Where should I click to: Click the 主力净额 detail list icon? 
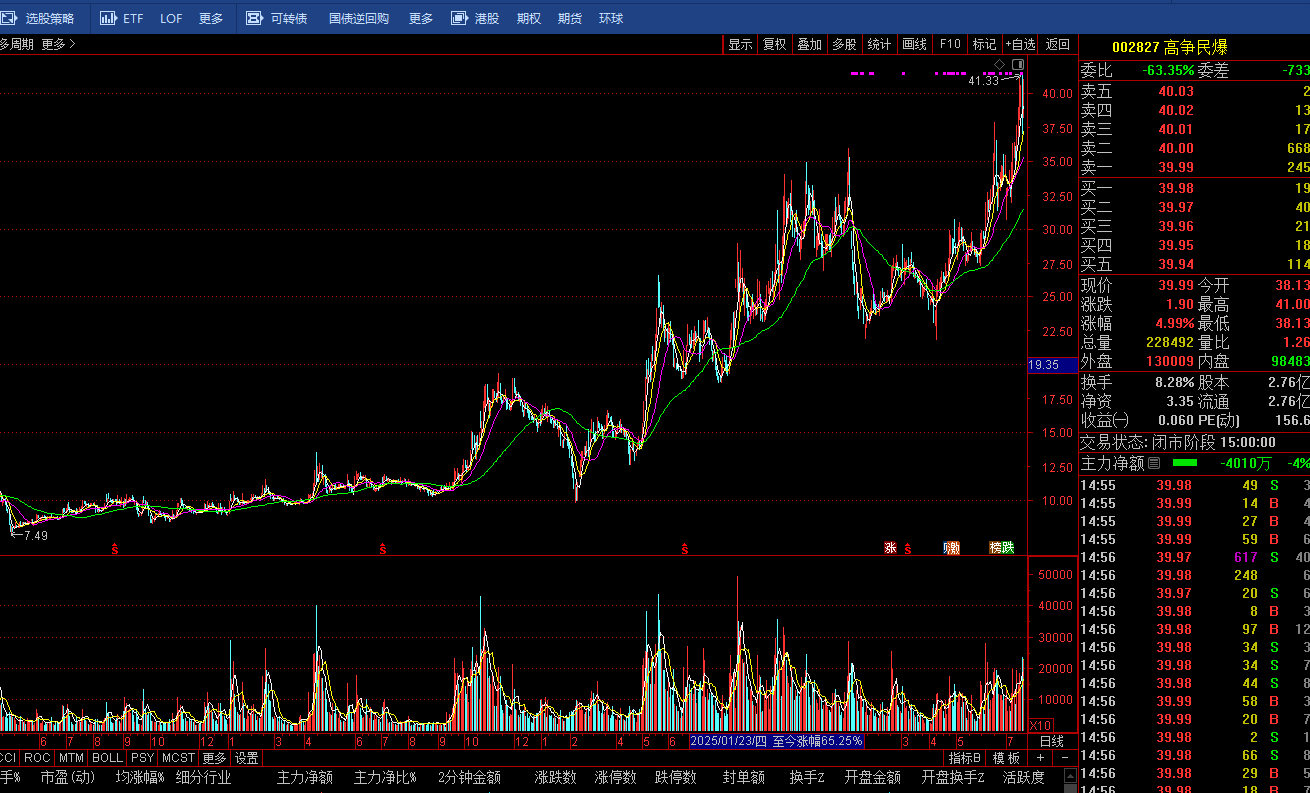click(x=1154, y=463)
